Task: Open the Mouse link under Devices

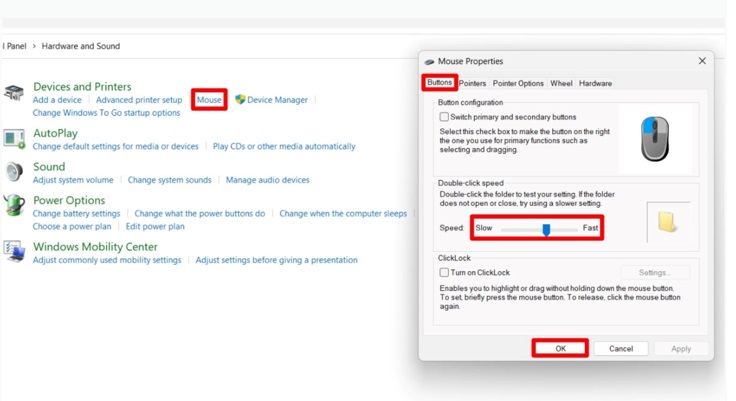Action: tap(209, 100)
